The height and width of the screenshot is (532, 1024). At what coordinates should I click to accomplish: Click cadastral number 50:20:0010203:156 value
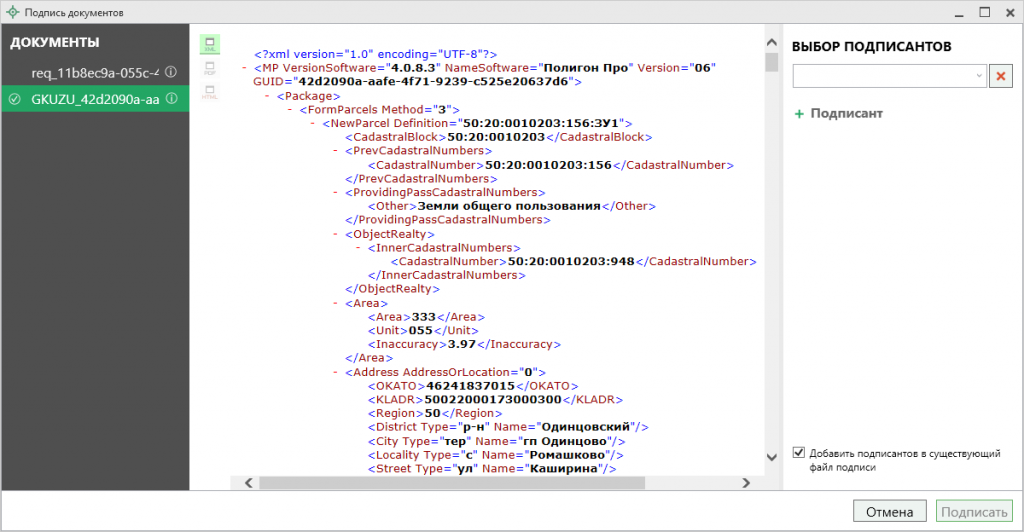click(x=548, y=165)
